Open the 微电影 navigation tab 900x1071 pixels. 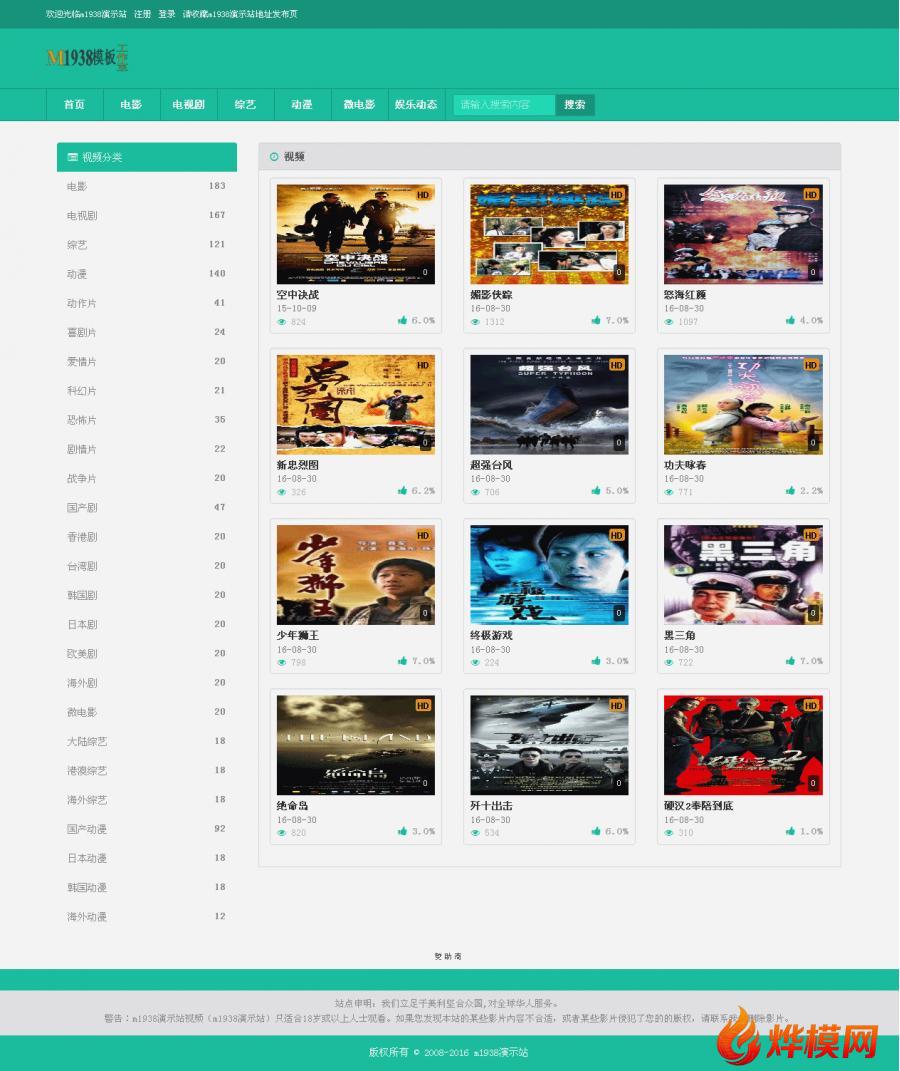coord(359,105)
